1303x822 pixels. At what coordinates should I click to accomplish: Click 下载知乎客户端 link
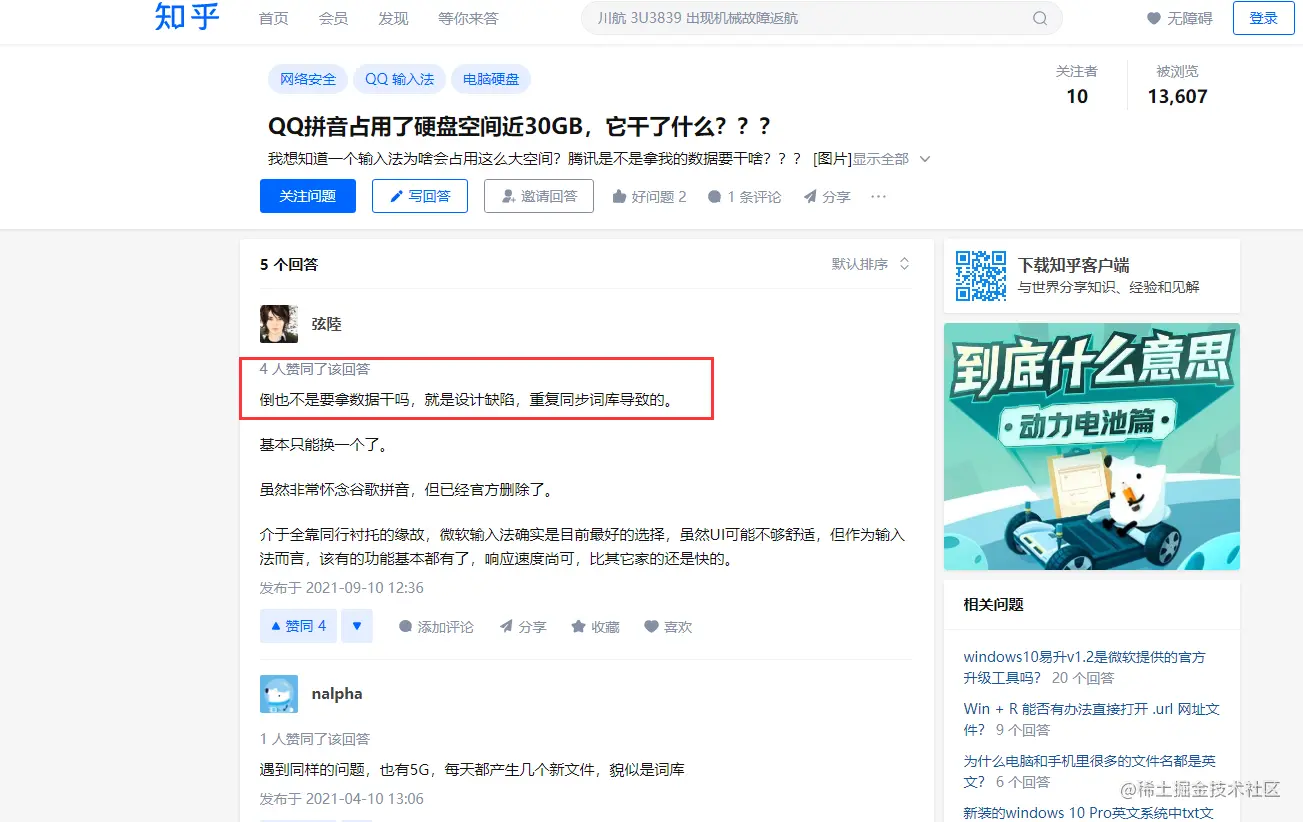[x=1073, y=265]
